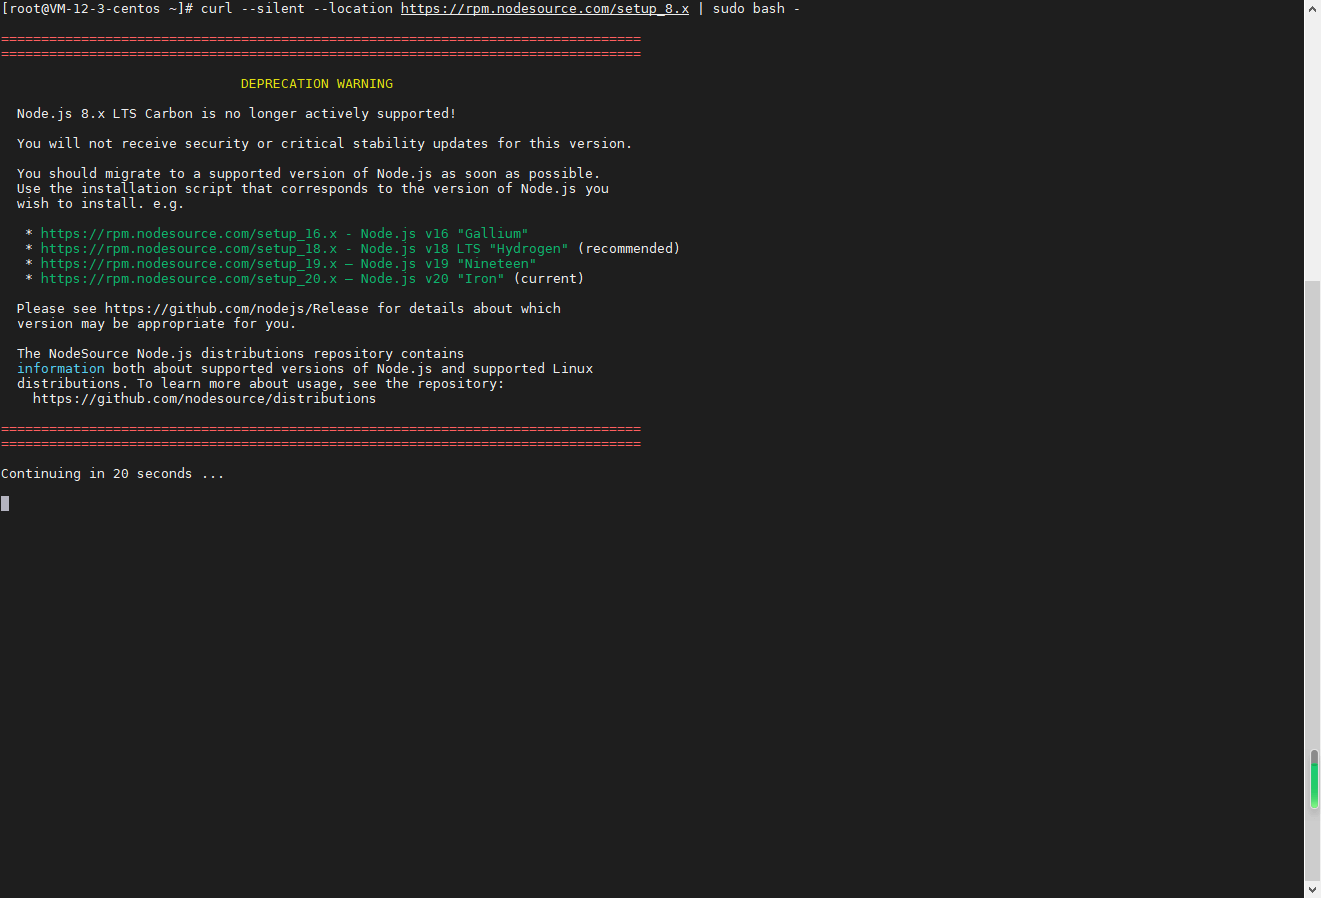1321x898 pixels.
Task: Click the terminal cursor block
Action: pyautogui.click(x=5, y=503)
